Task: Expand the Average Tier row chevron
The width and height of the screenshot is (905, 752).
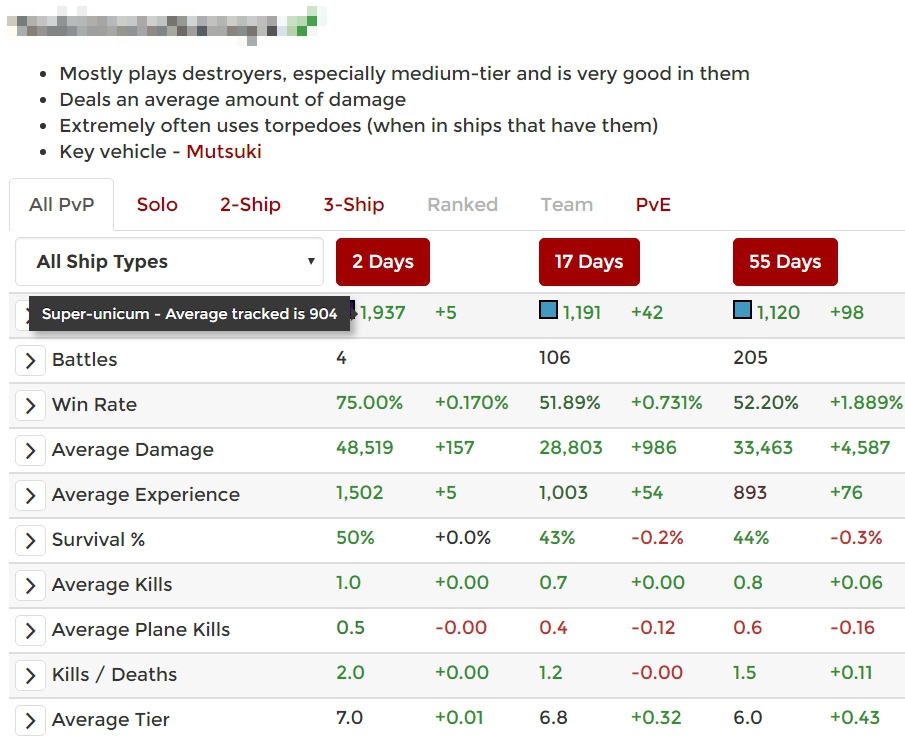Action: tap(30, 720)
